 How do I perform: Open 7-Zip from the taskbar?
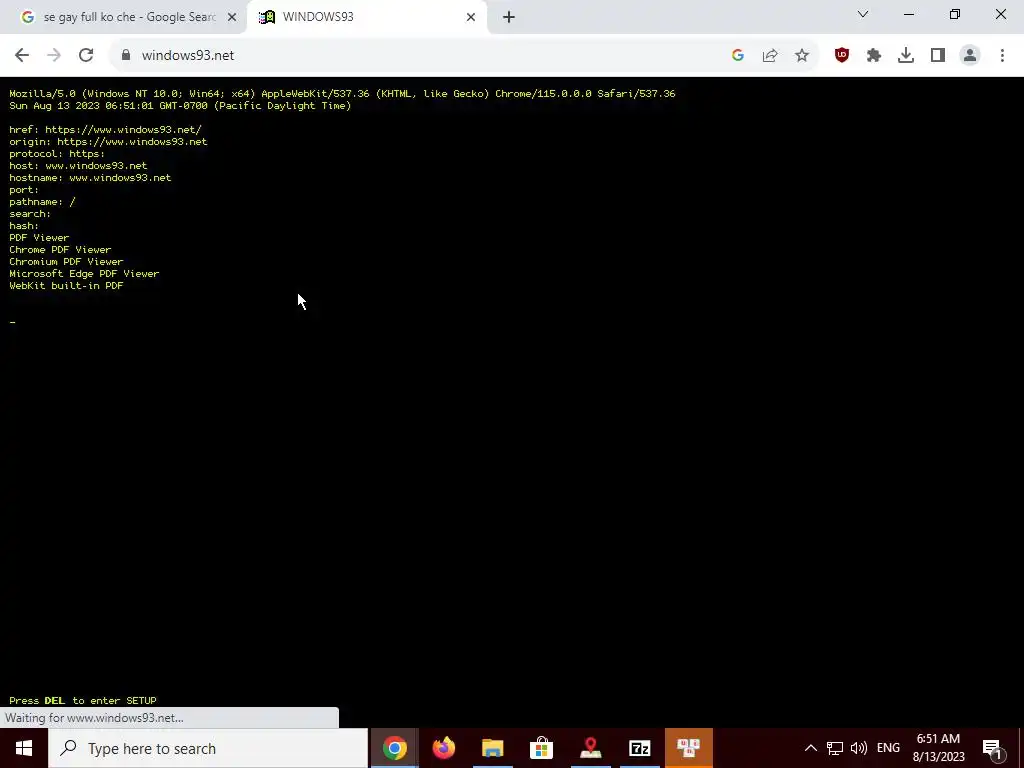(639, 748)
